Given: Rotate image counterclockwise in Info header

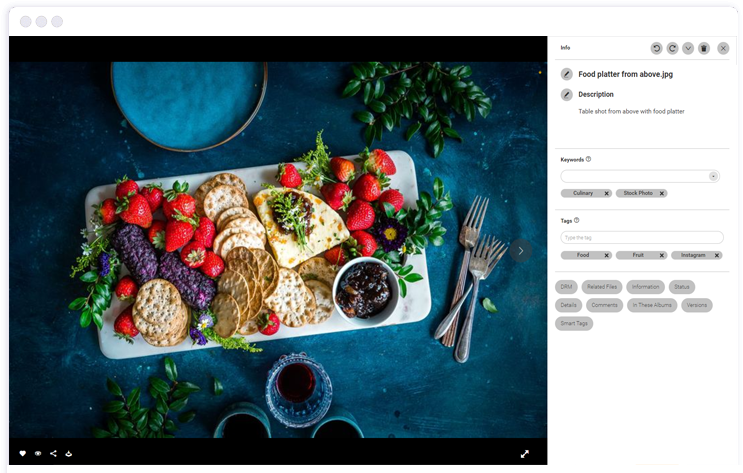Looking at the screenshot, I should pyautogui.click(x=656, y=48).
